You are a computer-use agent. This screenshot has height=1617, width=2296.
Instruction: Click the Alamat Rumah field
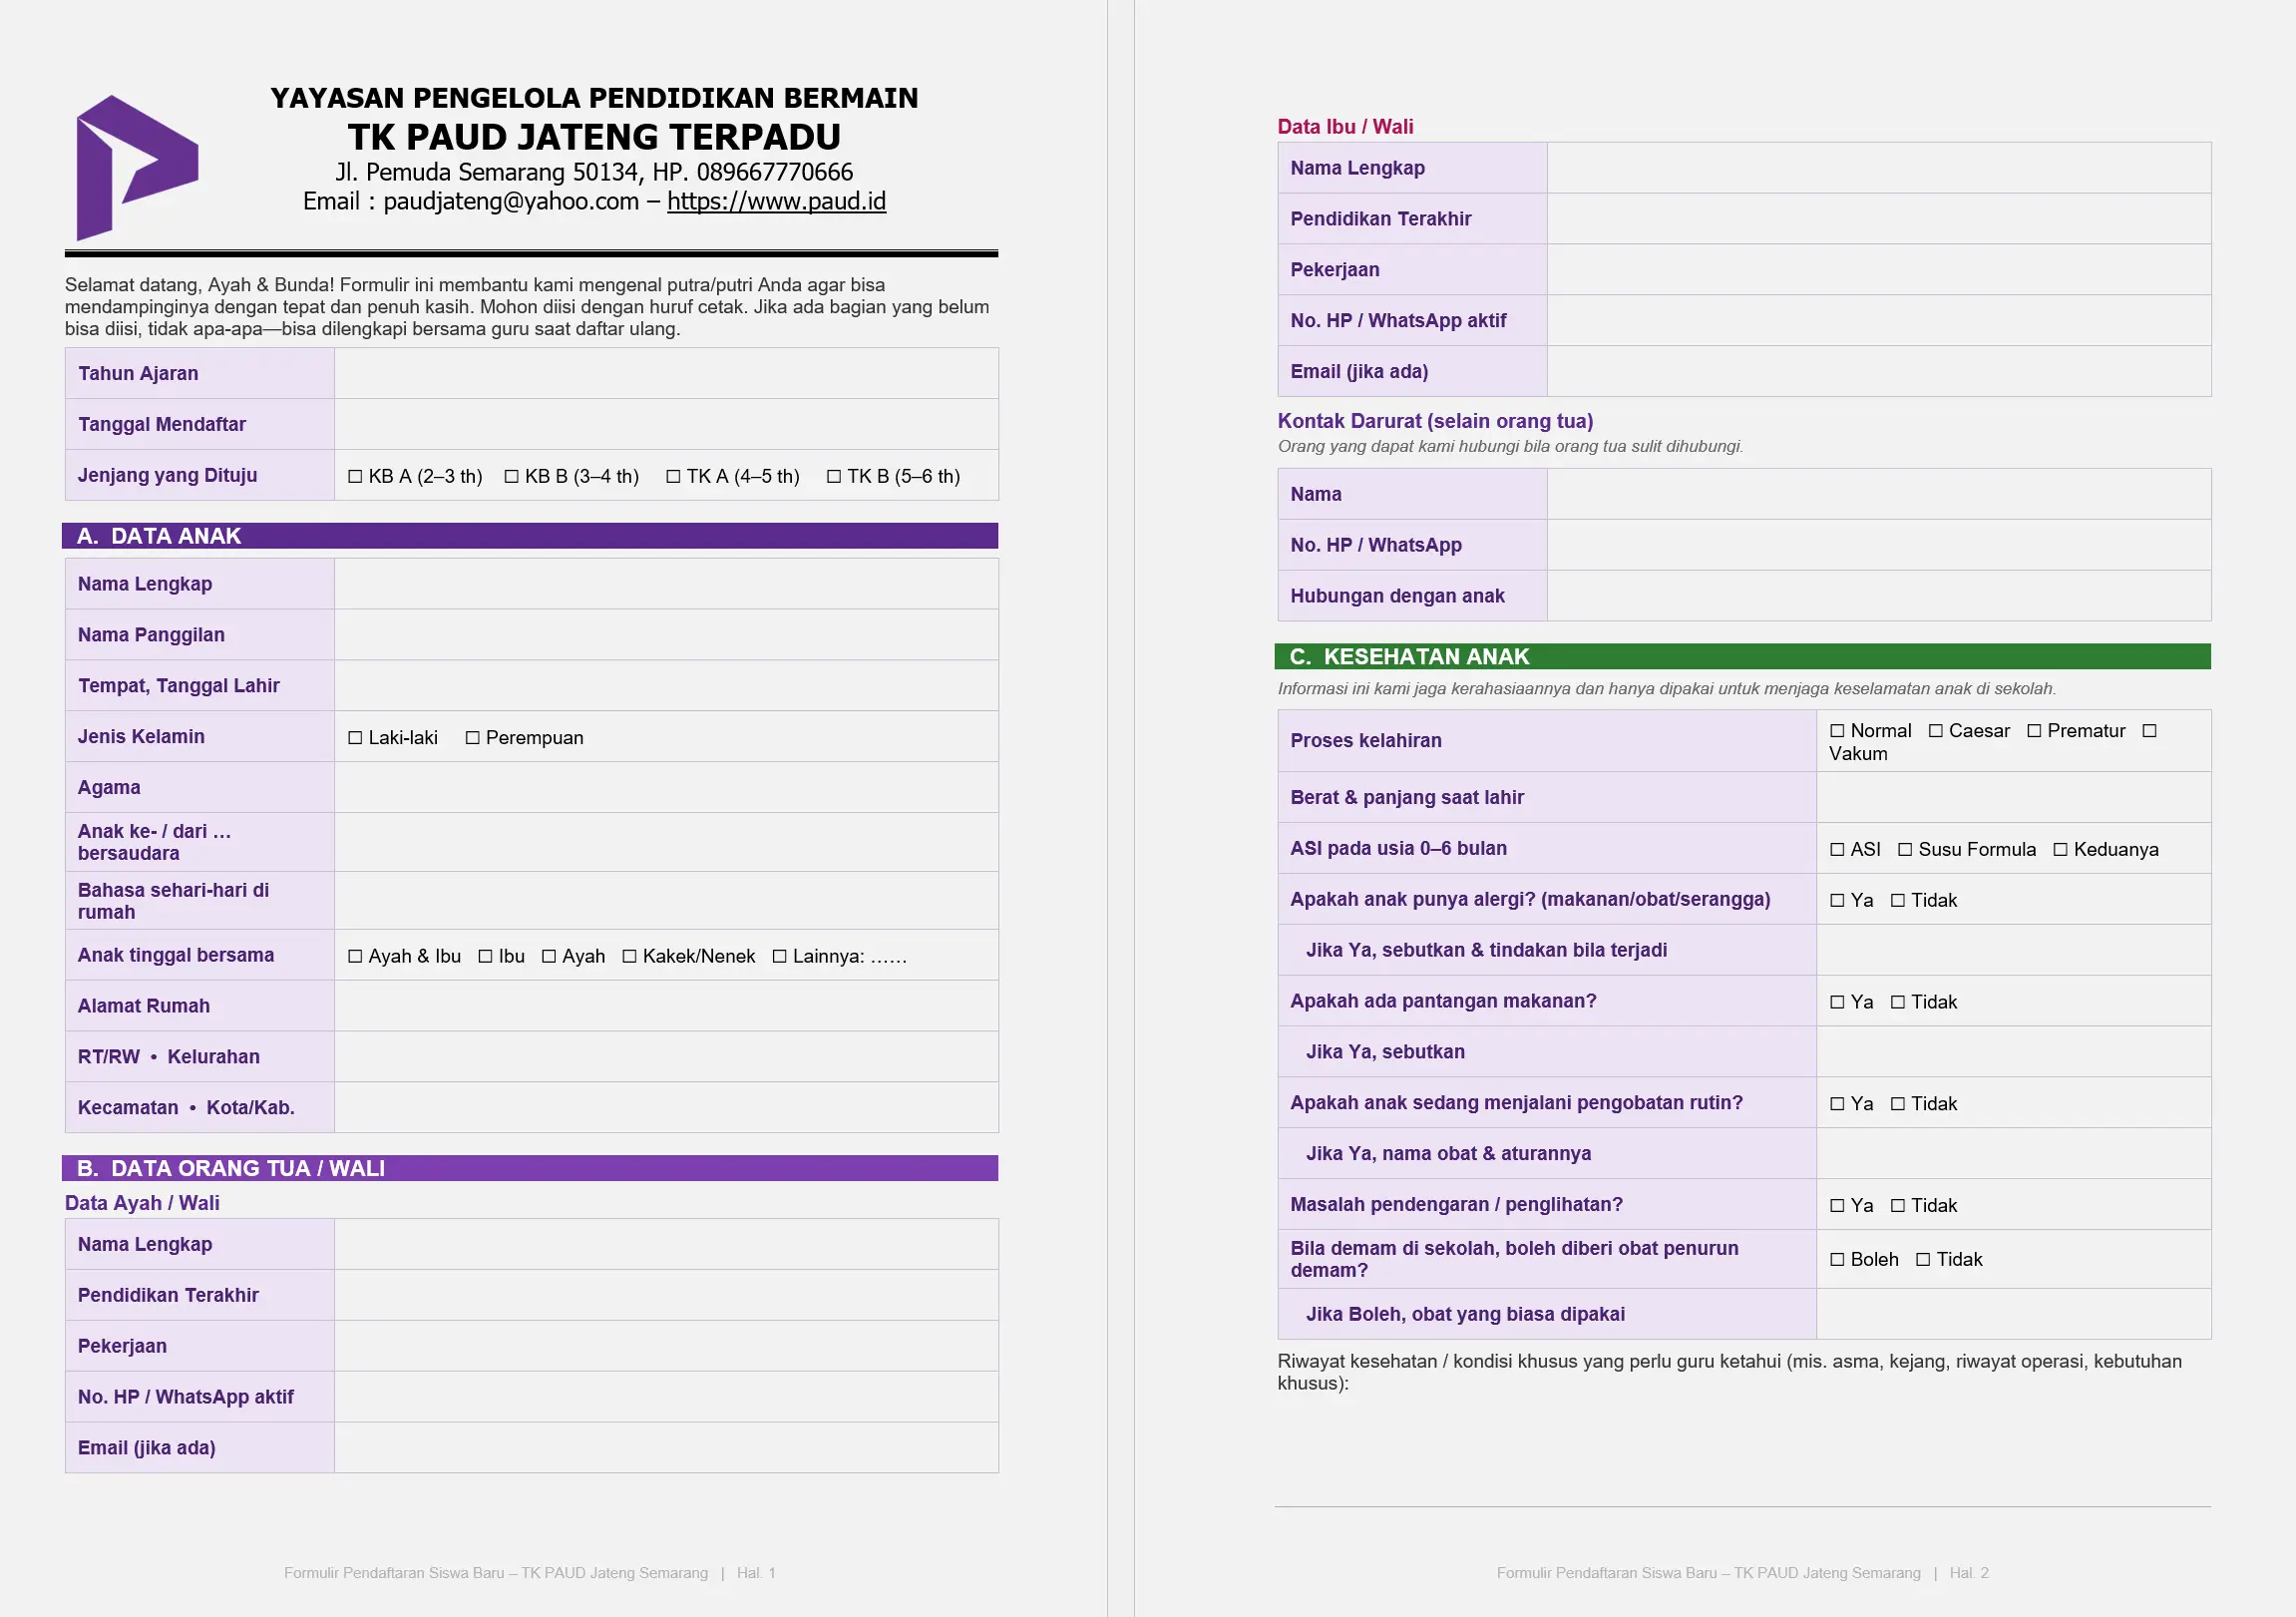click(666, 1006)
